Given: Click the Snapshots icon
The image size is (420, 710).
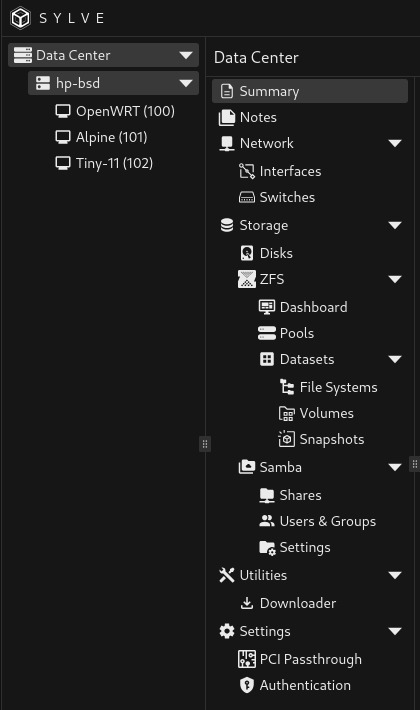Looking at the screenshot, I should pyautogui.click(x=286, y=439).
